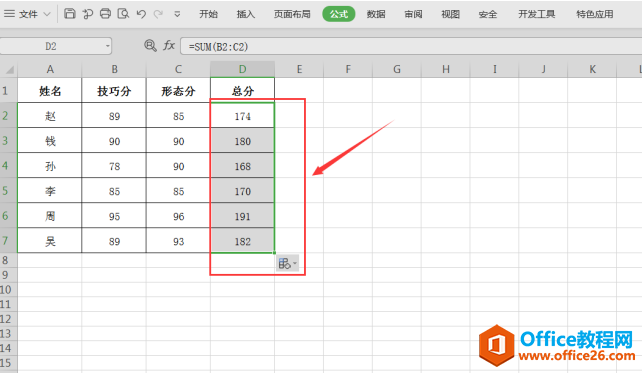Click total cell showing 174

tap(242, 116)
